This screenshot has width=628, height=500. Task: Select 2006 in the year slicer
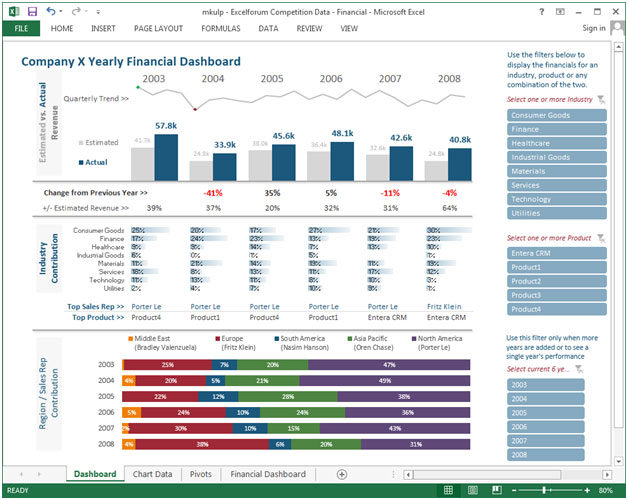545,427
